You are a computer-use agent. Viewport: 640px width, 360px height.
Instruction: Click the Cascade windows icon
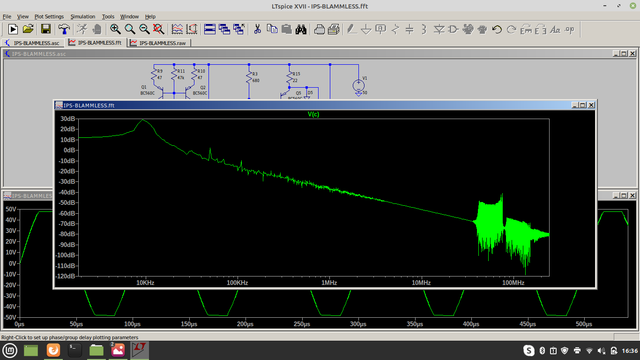[x=224, y=29]
